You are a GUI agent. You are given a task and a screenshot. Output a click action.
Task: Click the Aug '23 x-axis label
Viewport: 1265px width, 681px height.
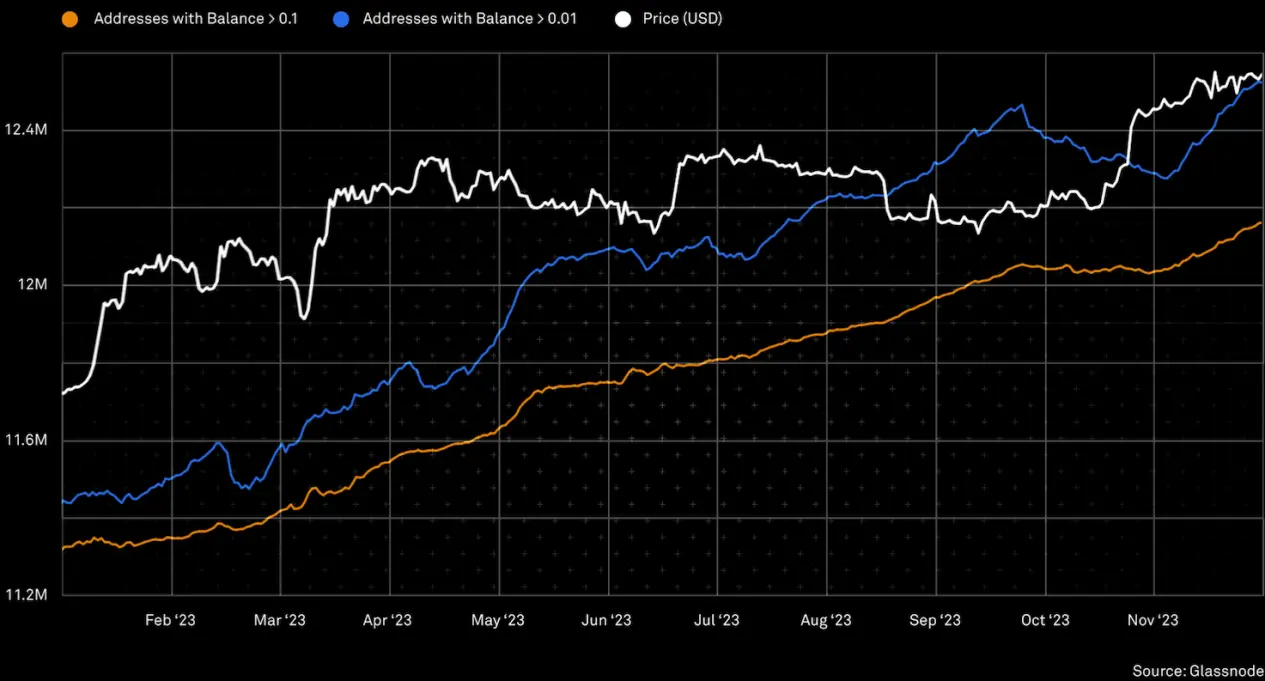[826, 620]
